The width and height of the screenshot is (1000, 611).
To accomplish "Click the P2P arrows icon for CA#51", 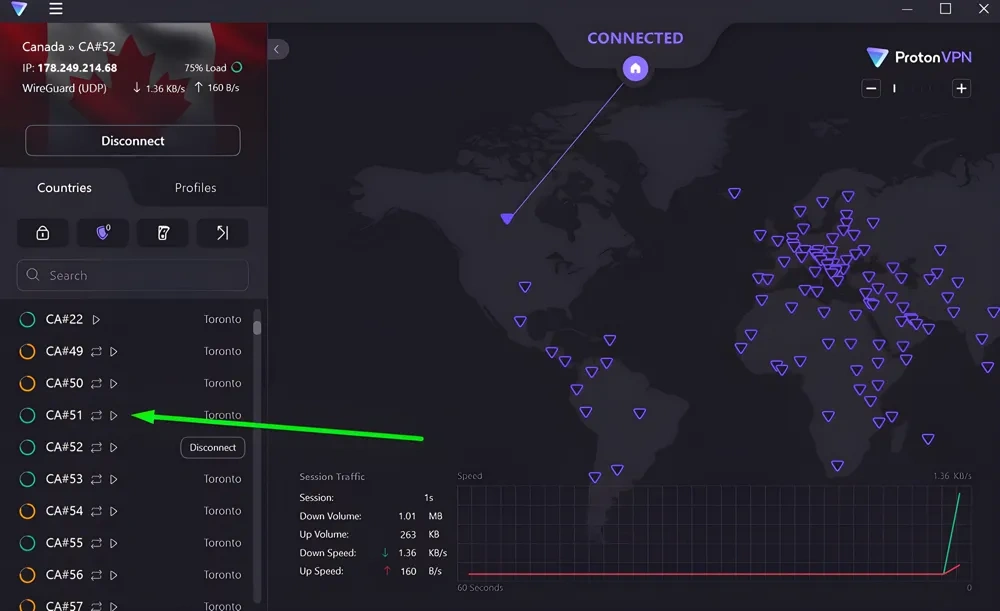I will coord(96,415).
